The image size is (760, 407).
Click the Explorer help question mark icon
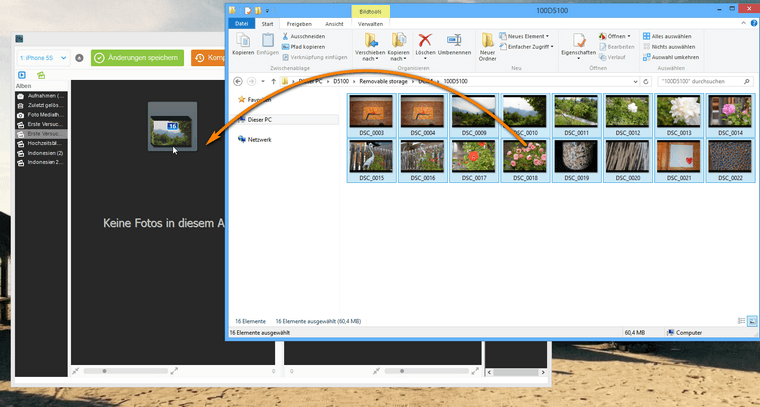click(754, 23)
